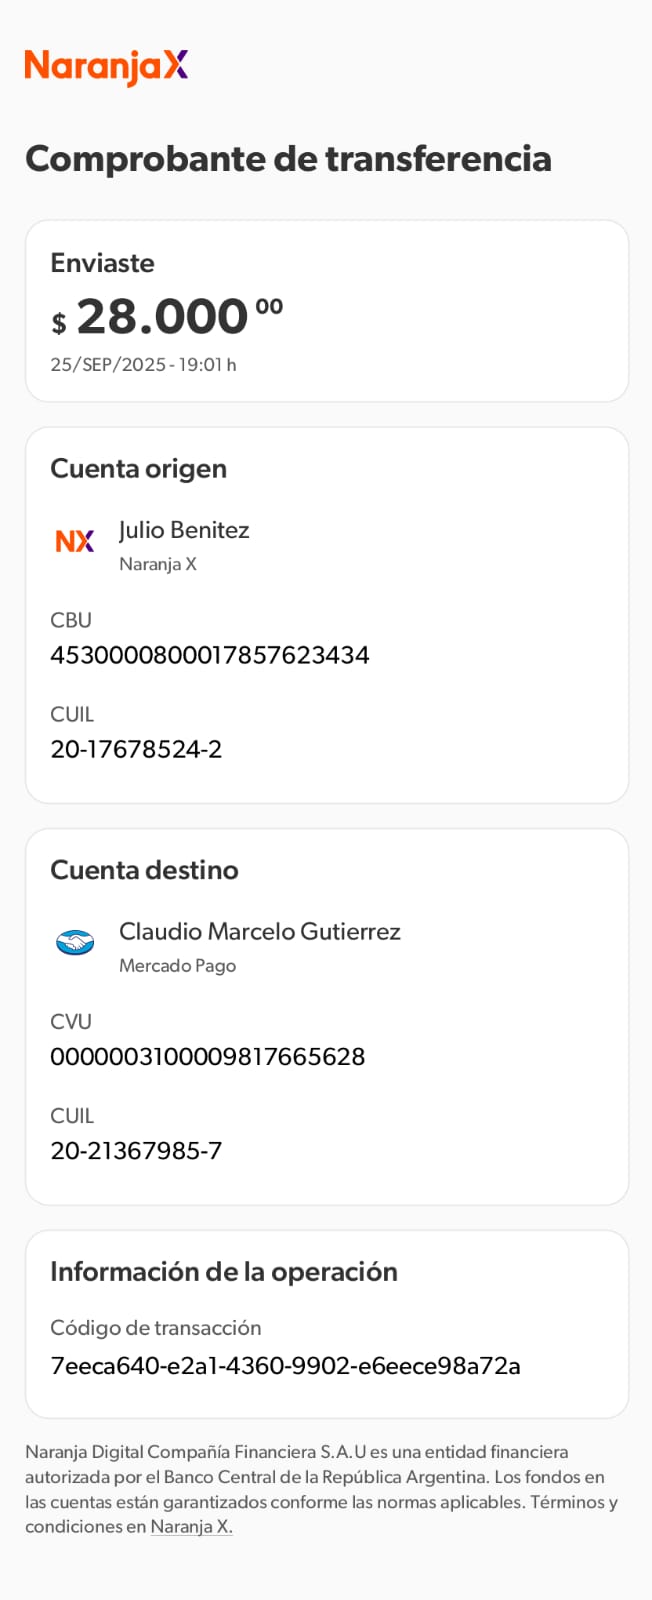Screen dimensions: 652x1600
Task: Select the origin CUIL 20-17678524-2
Action: tap(136, 749)
